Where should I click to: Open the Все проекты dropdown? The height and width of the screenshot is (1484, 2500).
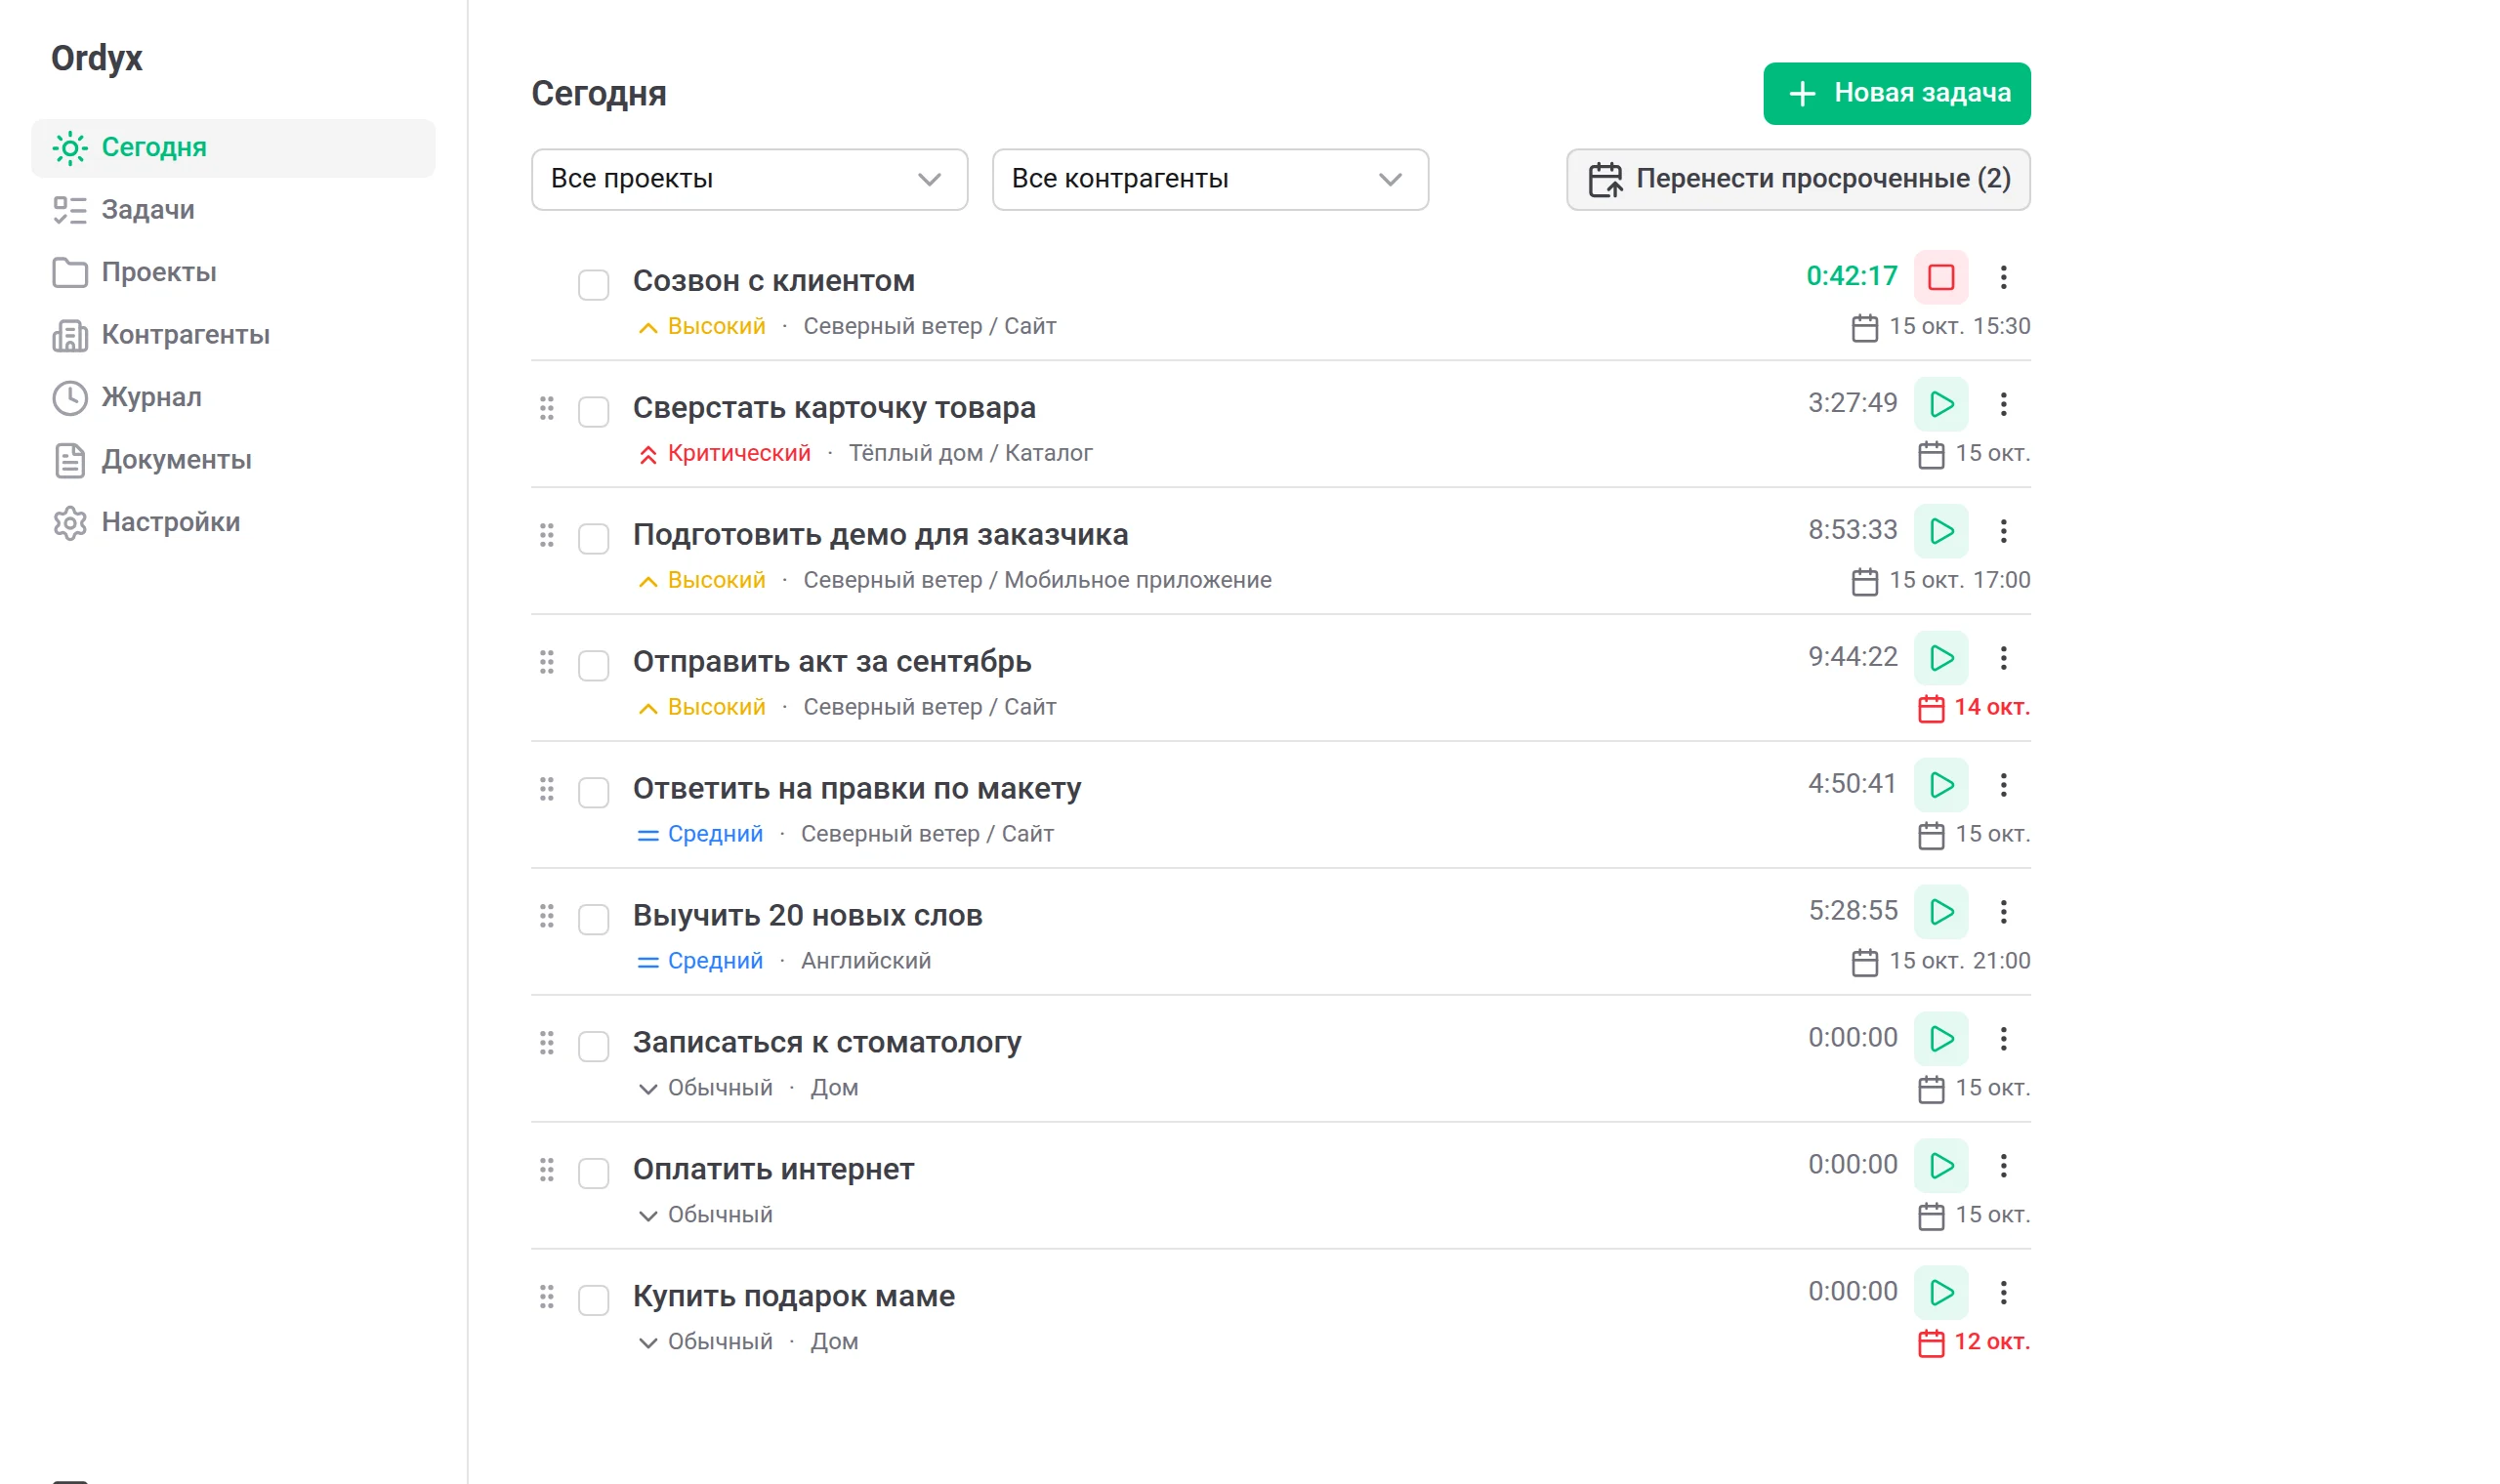[x=749, y=180]
